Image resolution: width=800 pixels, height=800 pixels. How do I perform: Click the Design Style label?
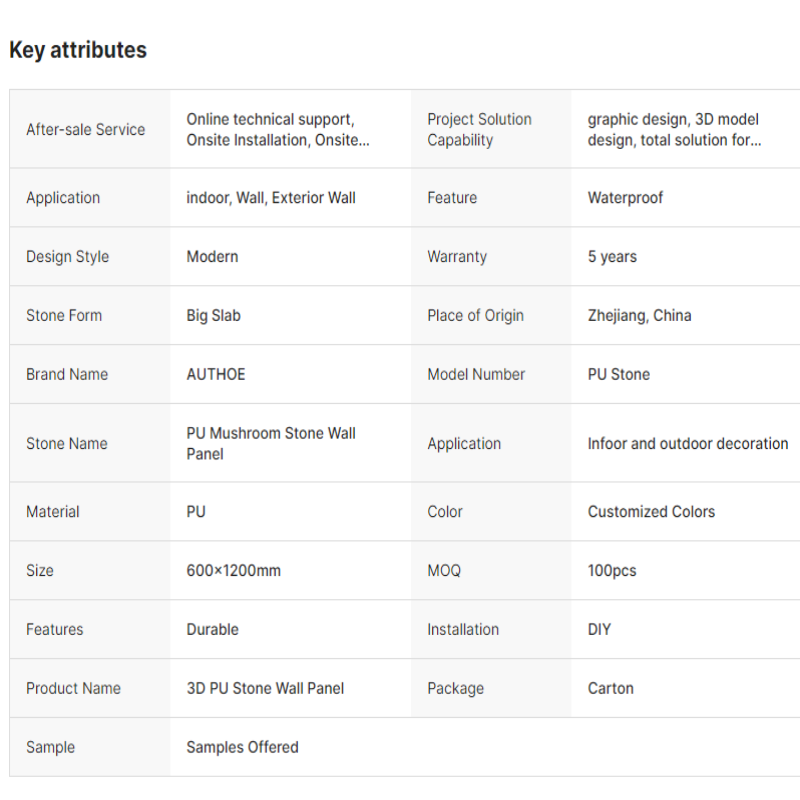(x=67, y=257)
